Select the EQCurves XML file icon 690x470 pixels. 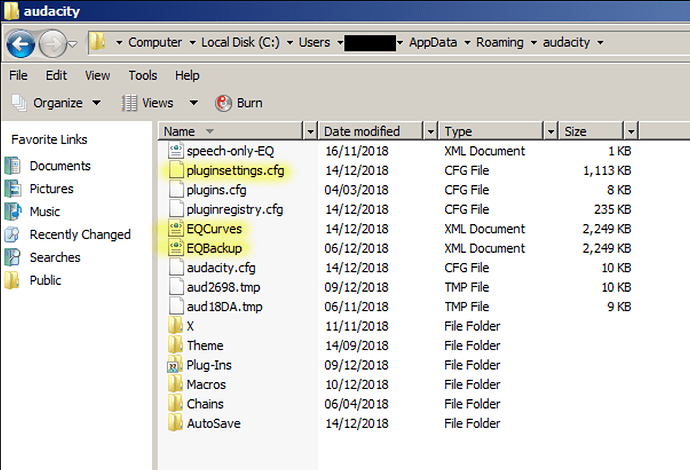click(x=176, y=228)
